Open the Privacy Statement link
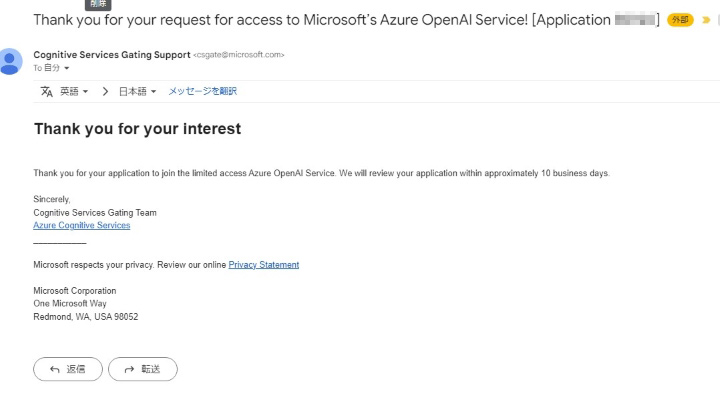 click(263, 264)
